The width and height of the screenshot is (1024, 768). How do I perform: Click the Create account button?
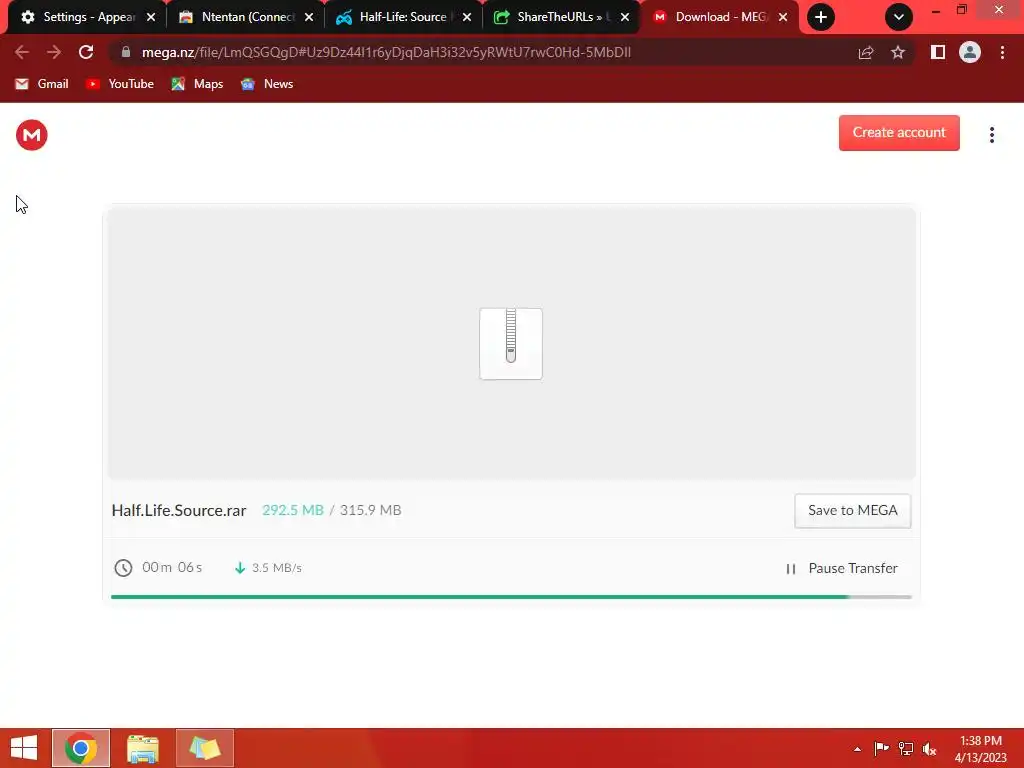pos(899,133)
